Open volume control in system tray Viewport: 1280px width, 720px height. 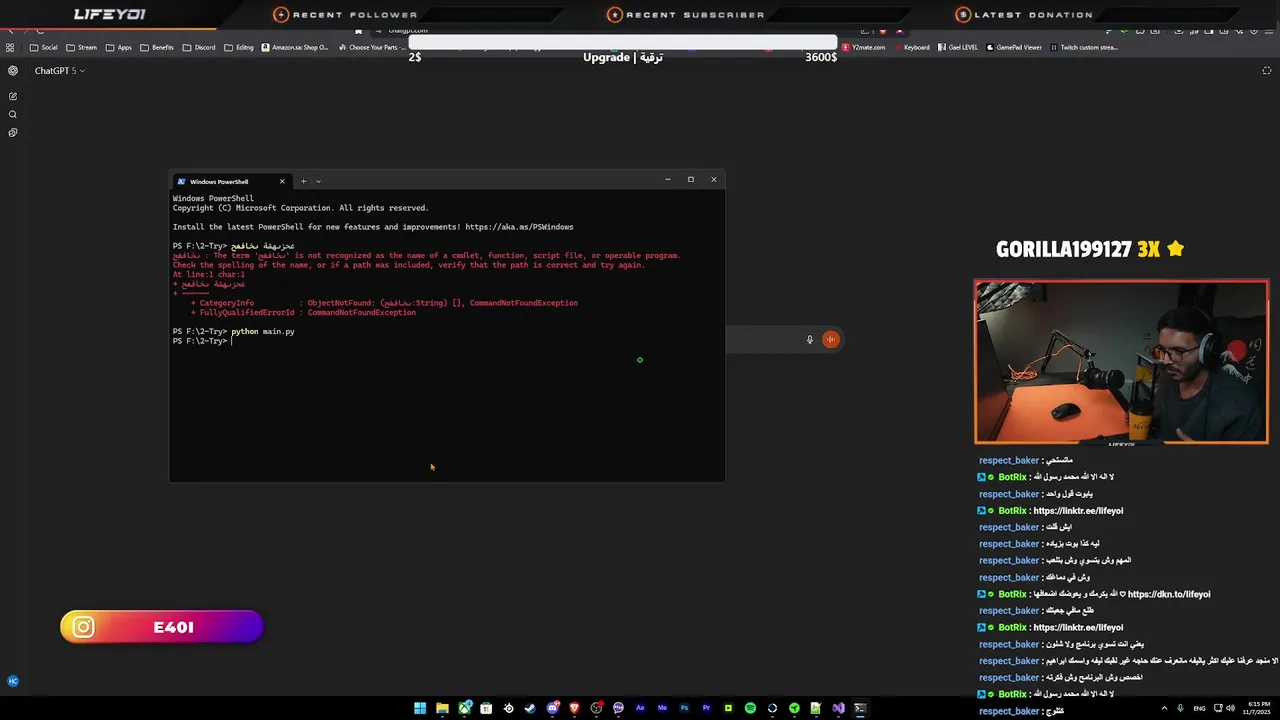(1230, 708)
